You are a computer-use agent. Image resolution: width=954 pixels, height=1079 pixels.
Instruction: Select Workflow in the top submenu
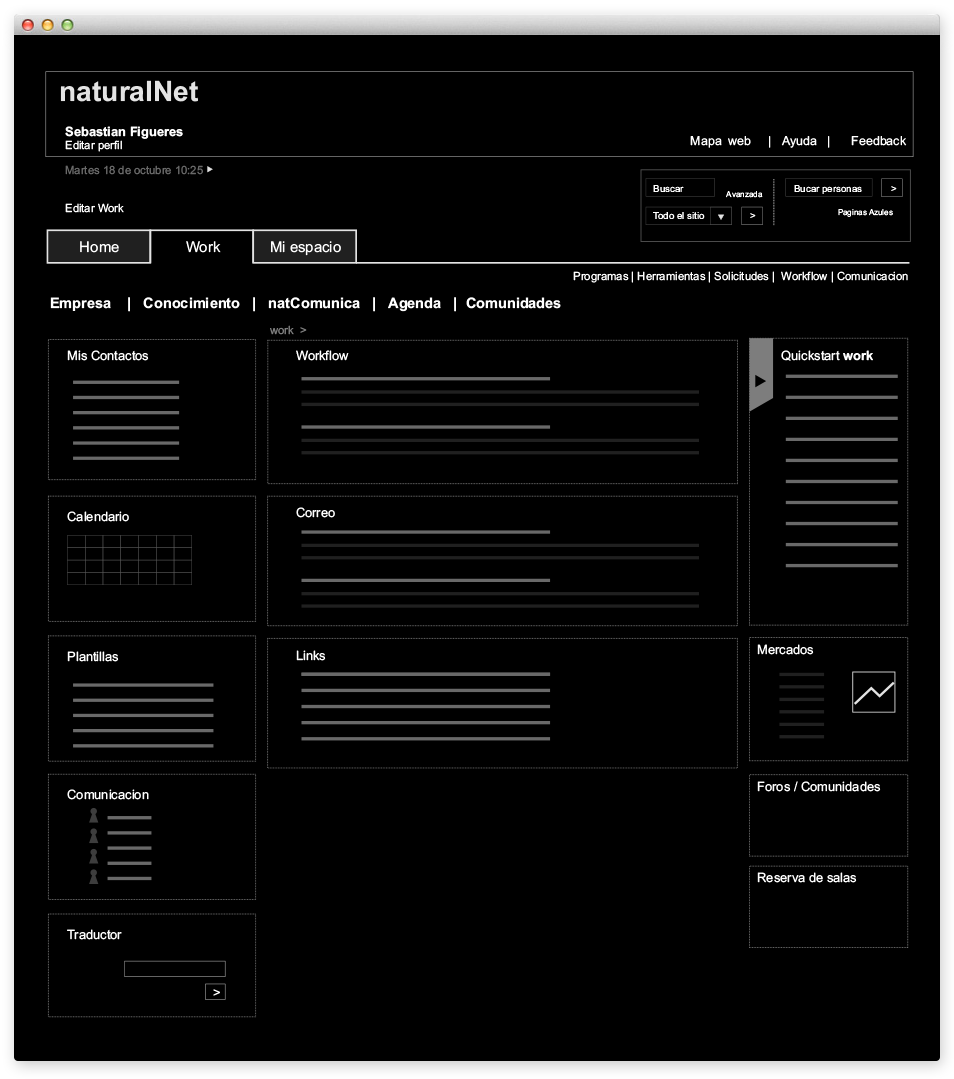(803, 276)
